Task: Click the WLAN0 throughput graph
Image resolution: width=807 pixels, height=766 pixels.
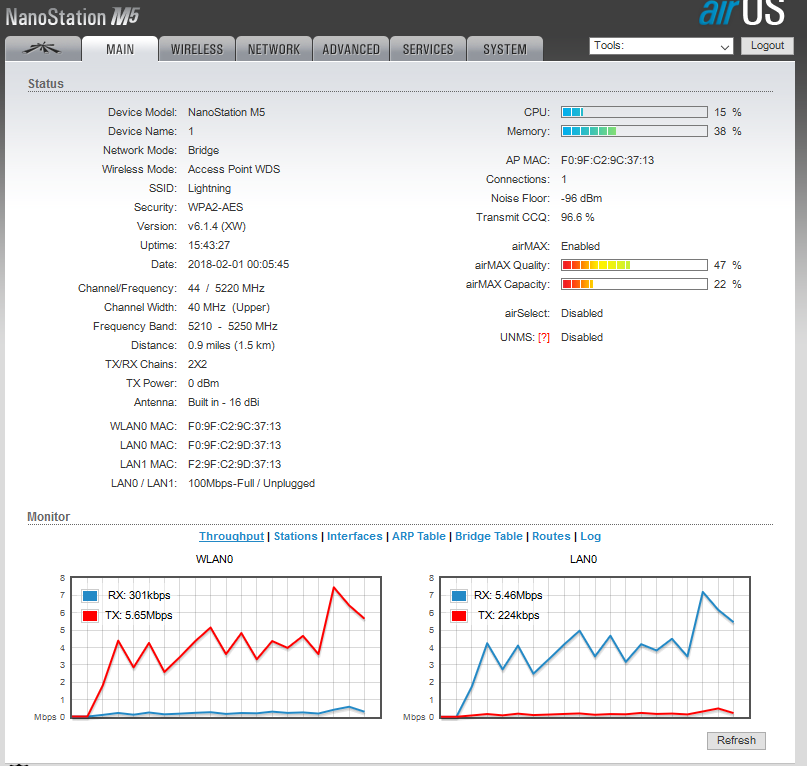Action: click(x=226, y=647)
